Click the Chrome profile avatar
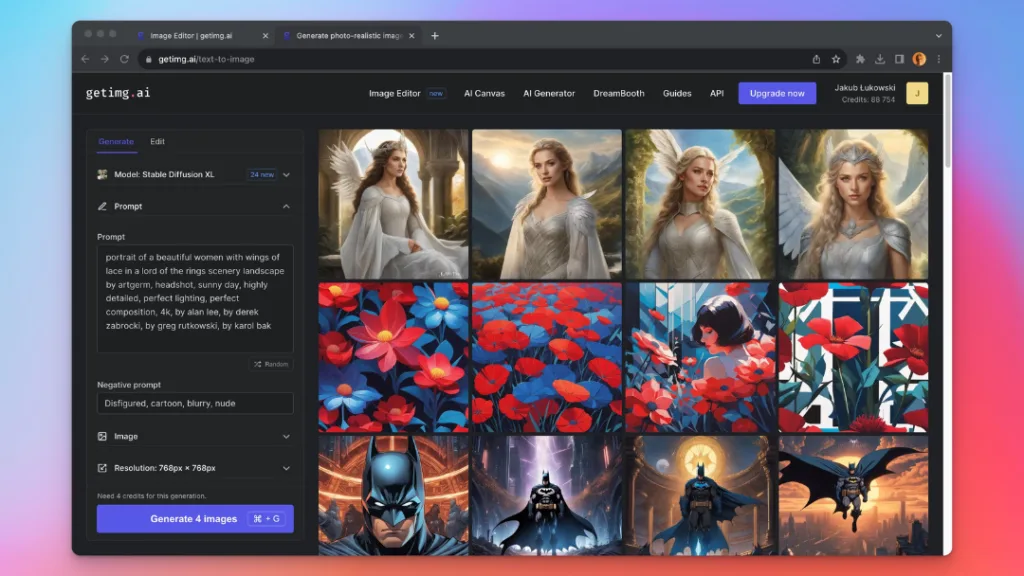1024x576 pixels. [x=920, y=59]
